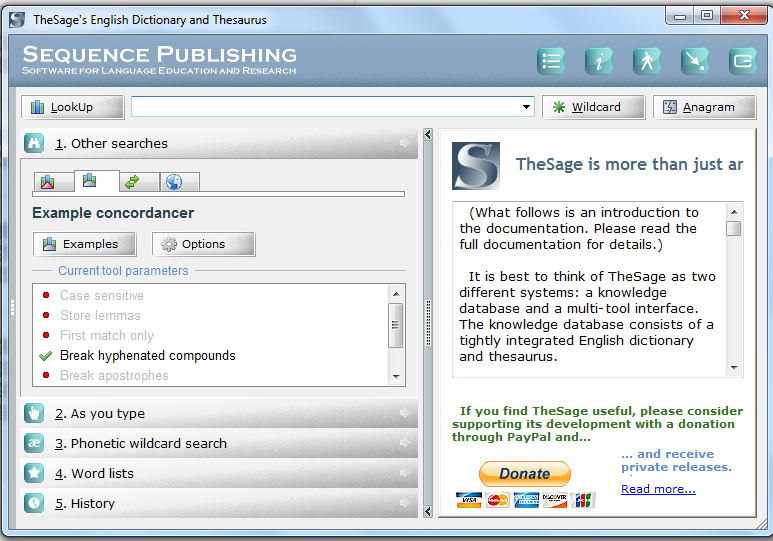The width and height of the screenshot is (773, 541).
Task: Click the parameters list scroll-down arrow
Action: click(395, 377)
